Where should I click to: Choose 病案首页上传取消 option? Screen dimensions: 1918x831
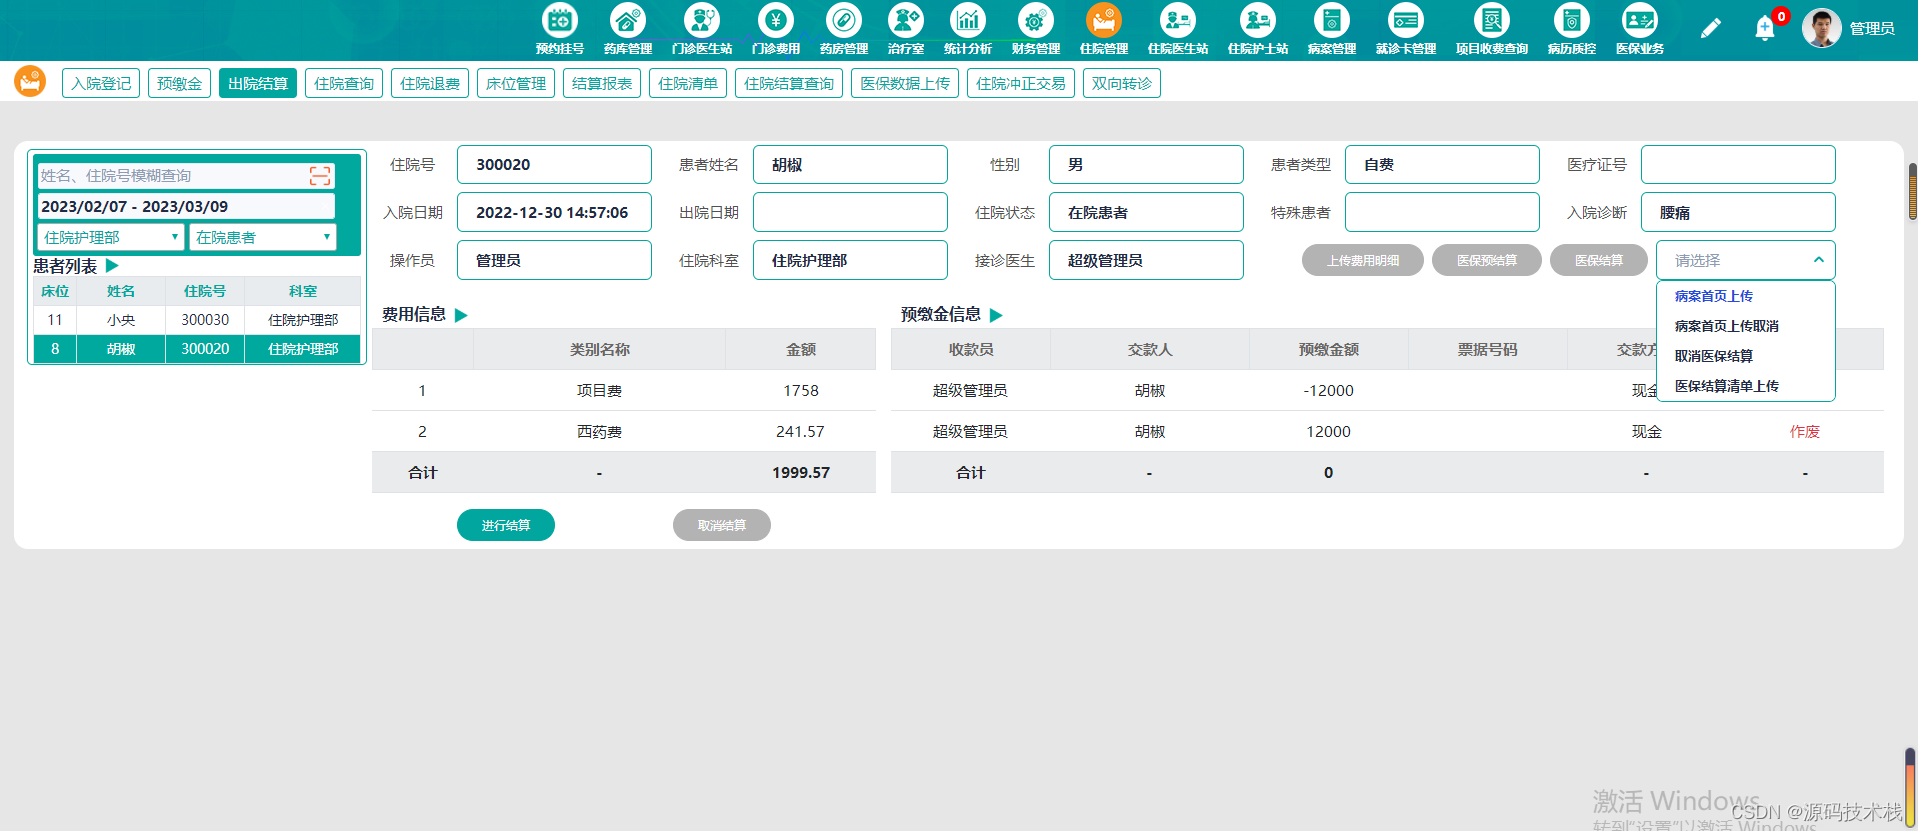pos(1726,326)
